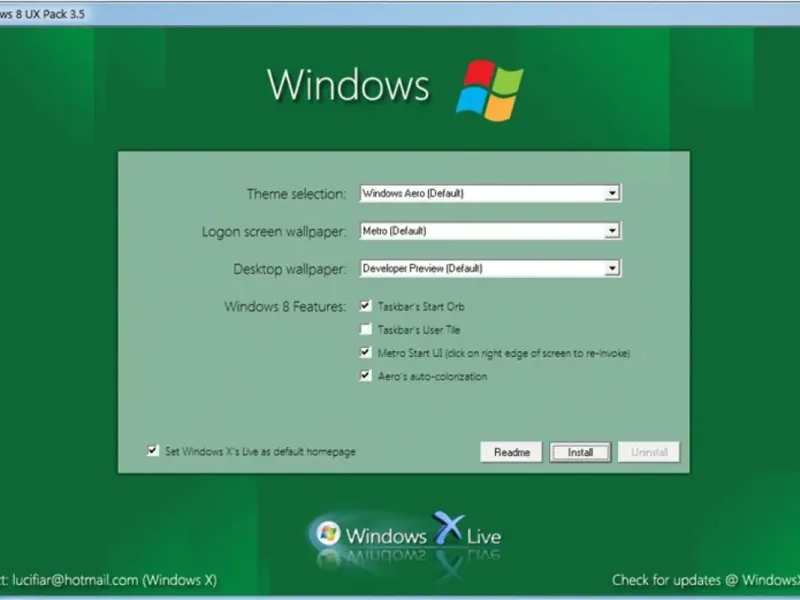This screenshot has width=800, height=600.
Task: Open the Logon screen wallpaper combo box
Action: pyautogui.click(x=490, y=231)
